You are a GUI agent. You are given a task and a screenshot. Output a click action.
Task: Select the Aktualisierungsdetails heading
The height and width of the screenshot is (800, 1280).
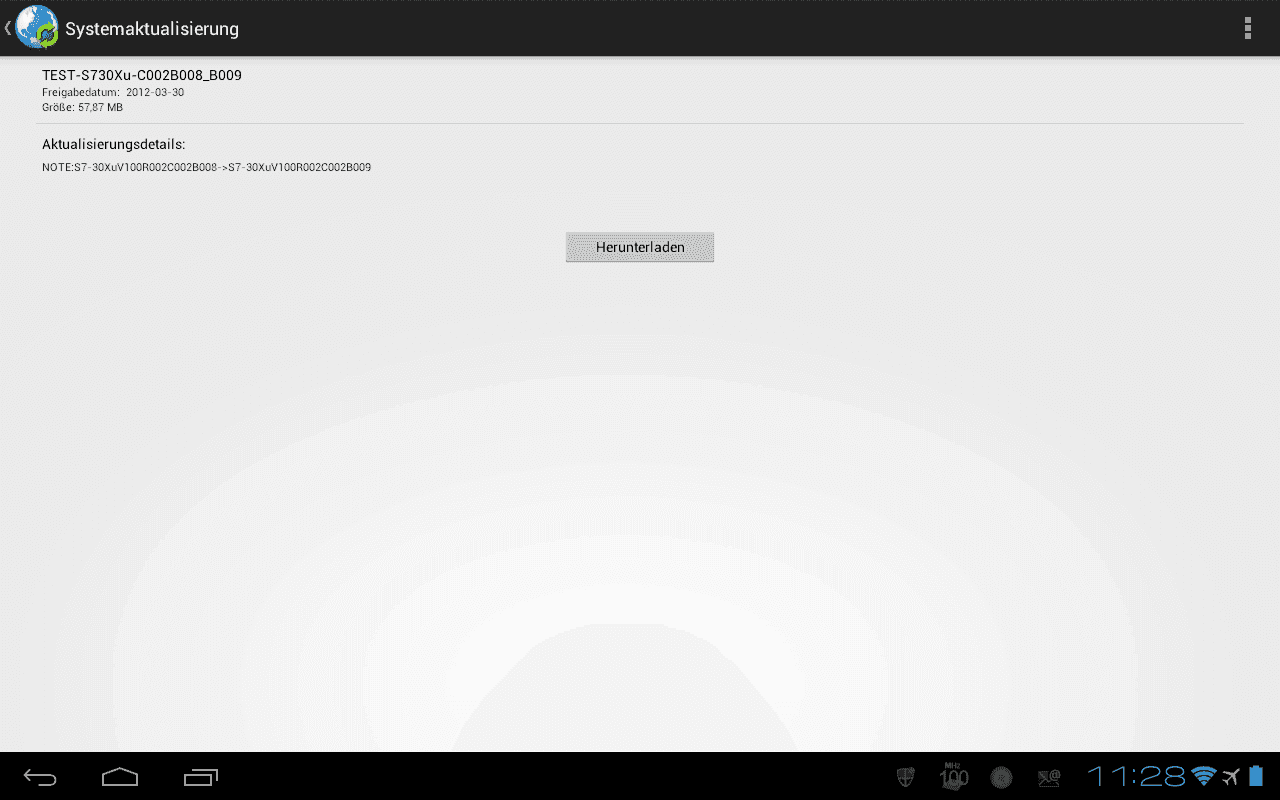114,144
